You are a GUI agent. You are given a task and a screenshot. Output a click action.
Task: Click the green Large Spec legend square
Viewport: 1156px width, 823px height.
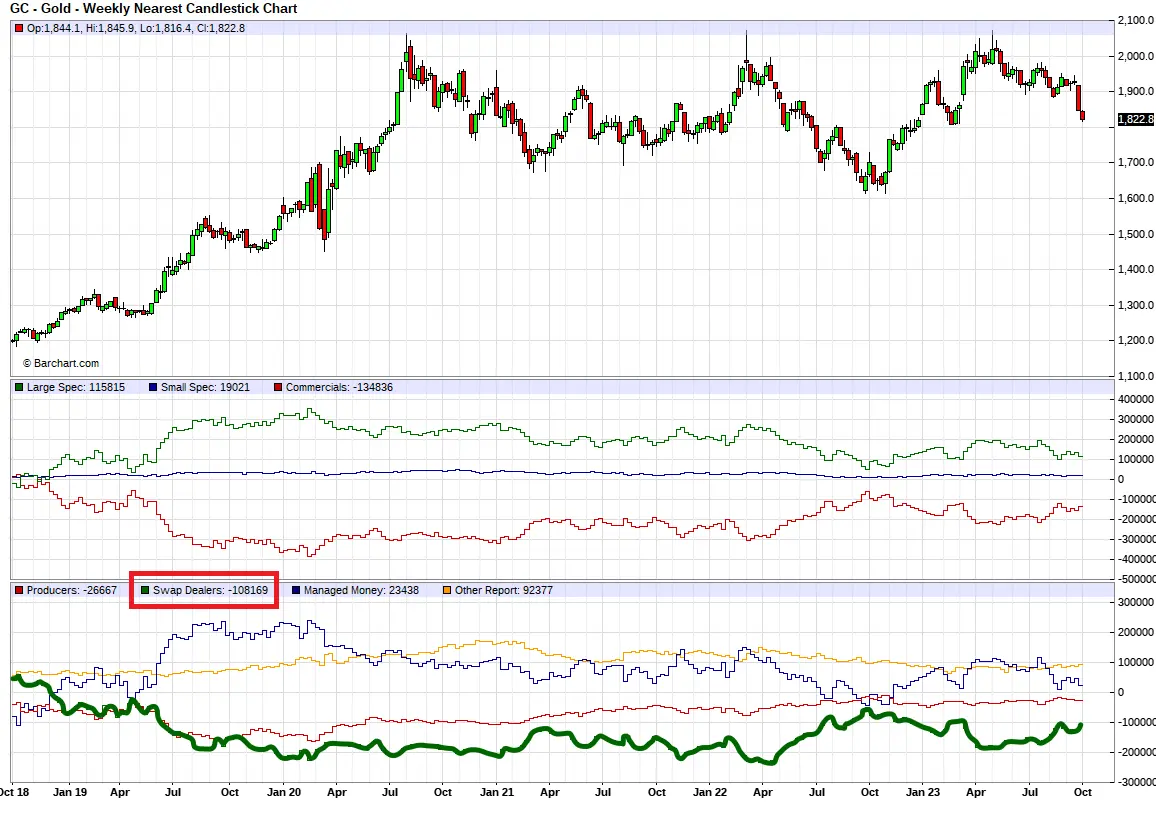(19, 387)
